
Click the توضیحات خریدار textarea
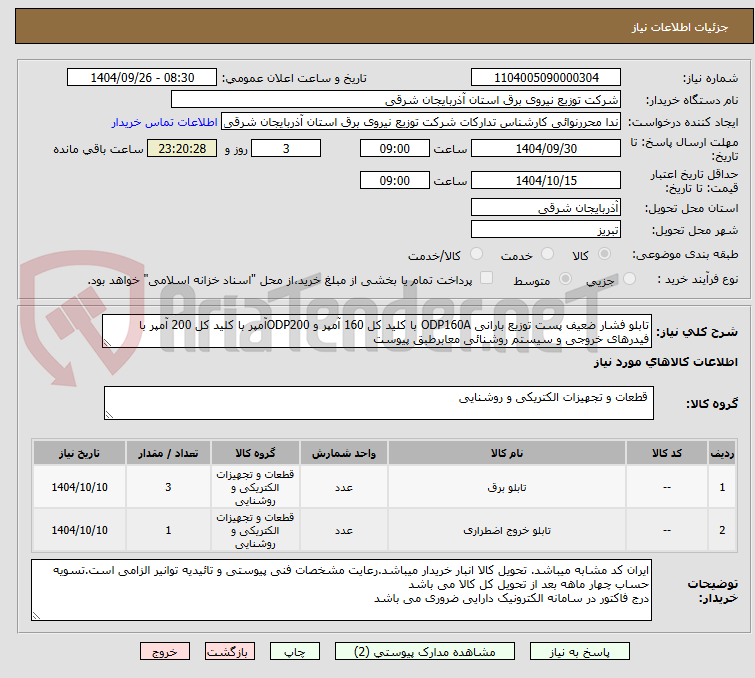coord(341,590)
